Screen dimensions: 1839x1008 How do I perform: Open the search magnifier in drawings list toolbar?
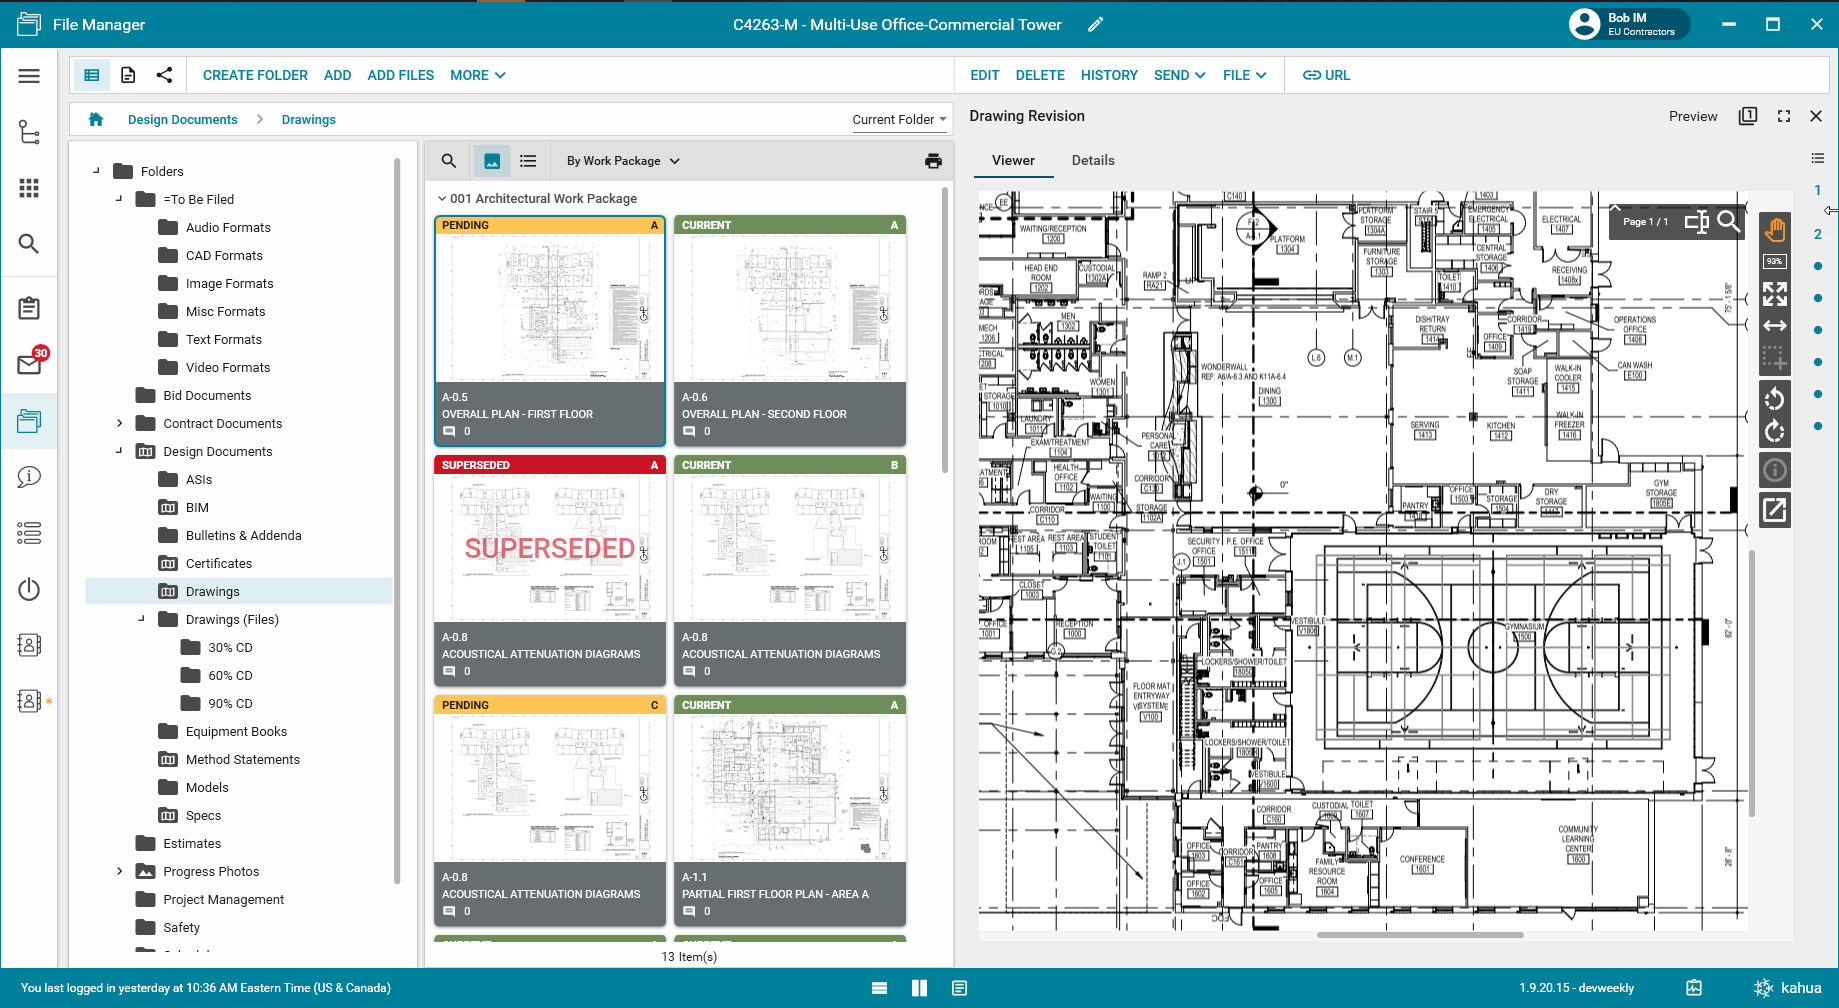(x=449, y=161)
